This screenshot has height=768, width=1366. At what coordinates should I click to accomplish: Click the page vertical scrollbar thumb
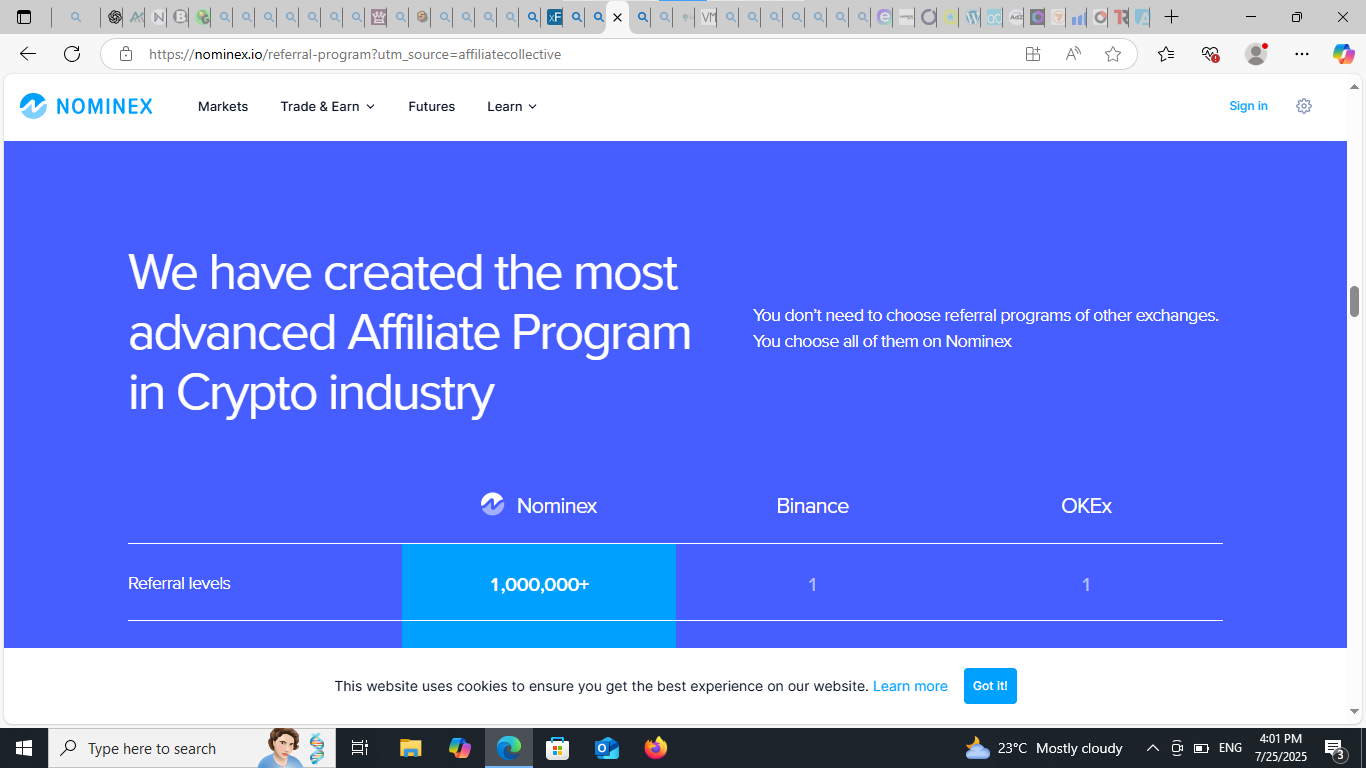click(x=1355, y=301)
